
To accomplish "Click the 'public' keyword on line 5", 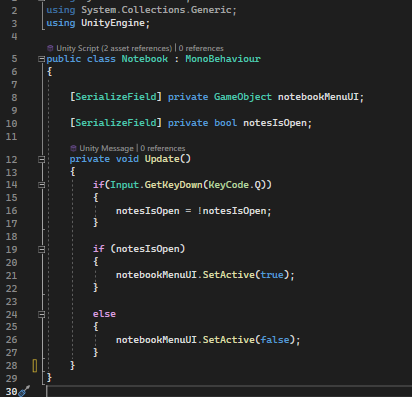I will (x=64, y=59).
